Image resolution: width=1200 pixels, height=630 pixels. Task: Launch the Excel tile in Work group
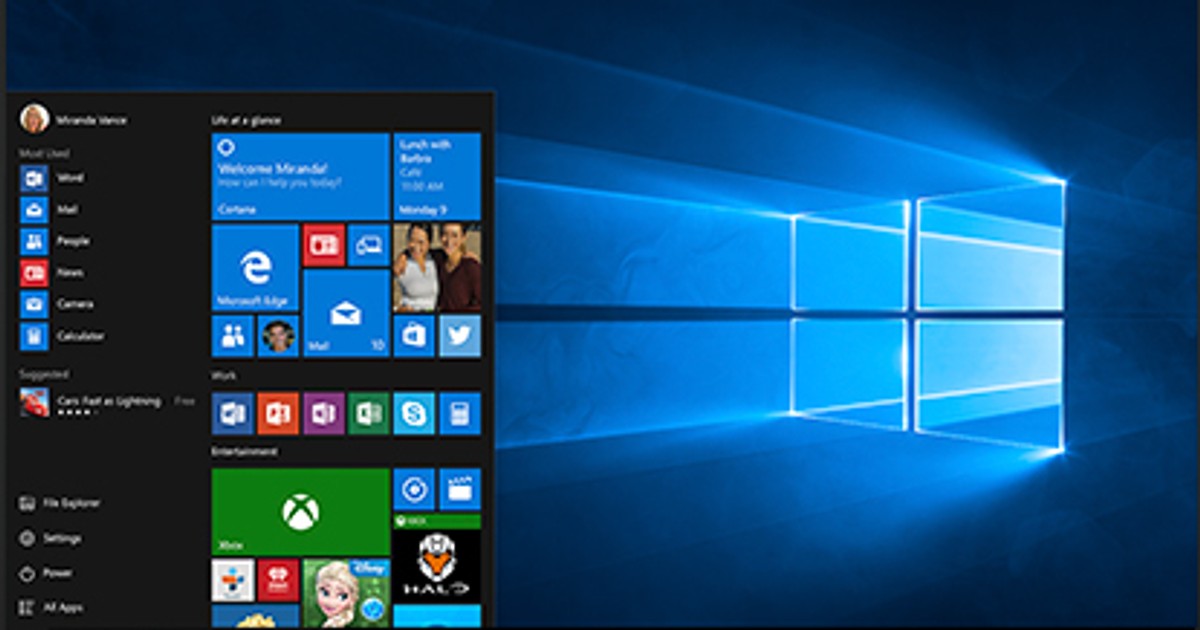click(369, 413)
